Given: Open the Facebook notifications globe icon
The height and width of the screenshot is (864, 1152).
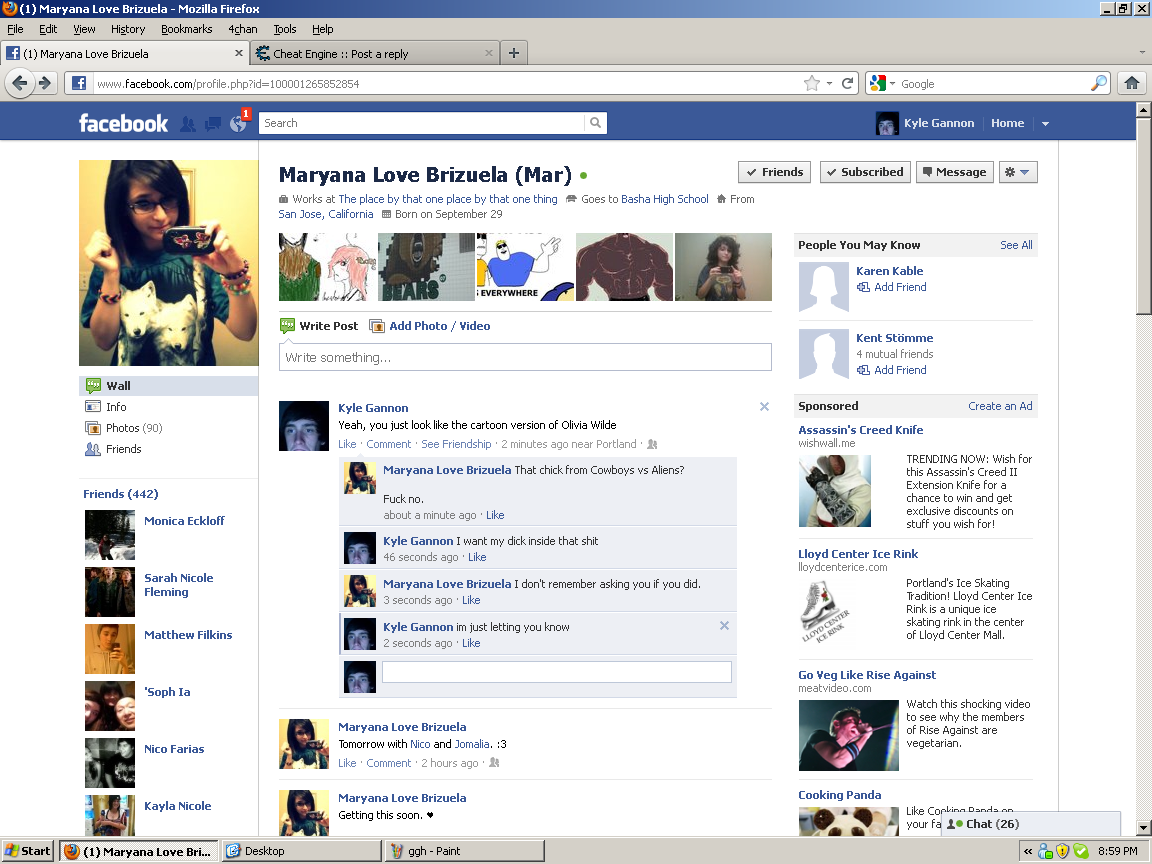Looking at the screenshot, I should click(x=237, y=124).
